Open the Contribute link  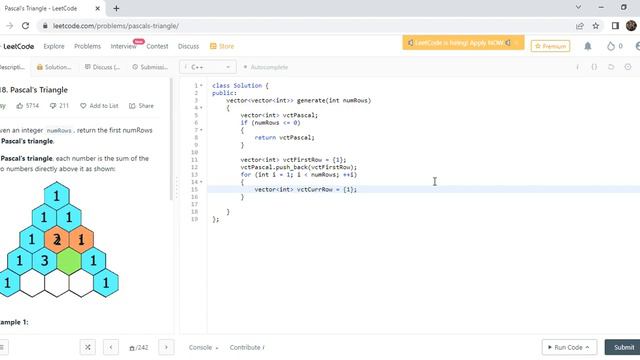(x=247, y=347)
